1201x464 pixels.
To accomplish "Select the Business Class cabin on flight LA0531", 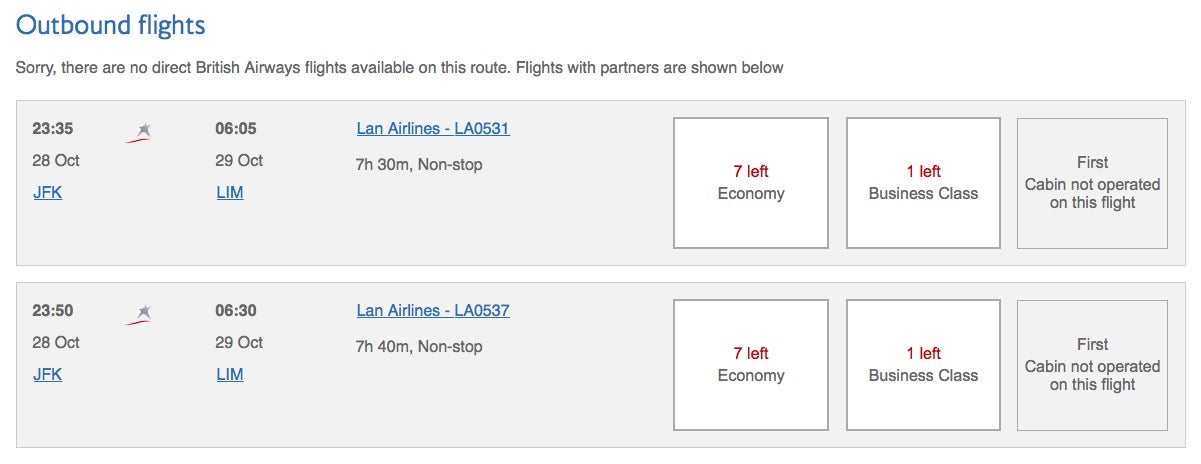I will [x=923, y=183].
